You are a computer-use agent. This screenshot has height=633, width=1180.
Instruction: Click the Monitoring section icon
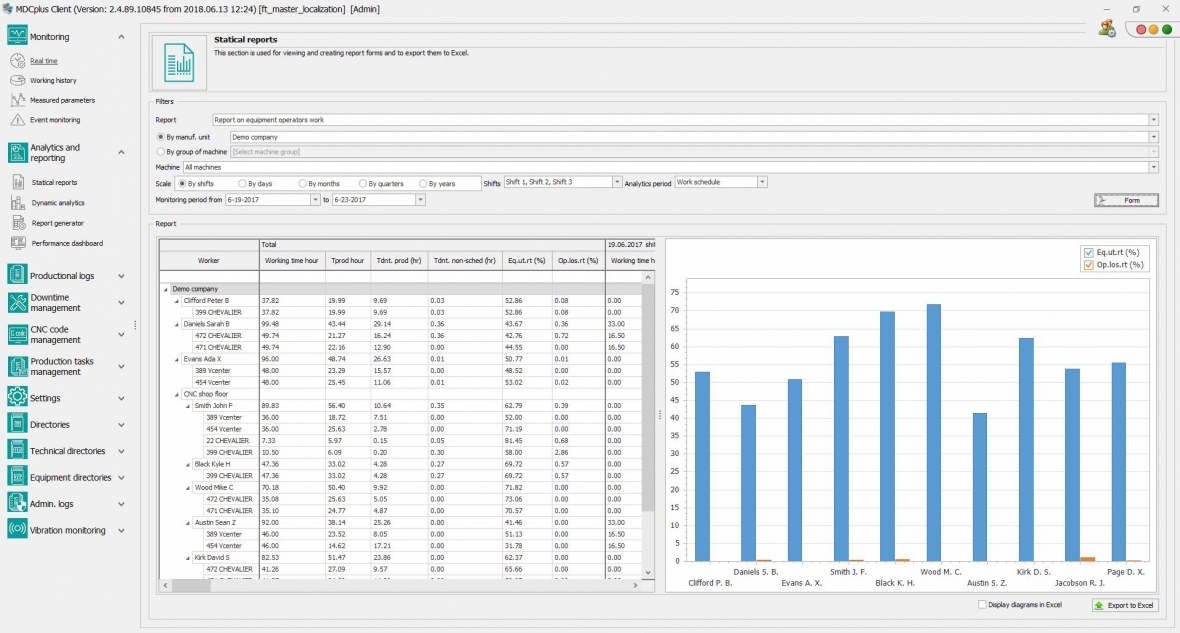click(17, 36)
